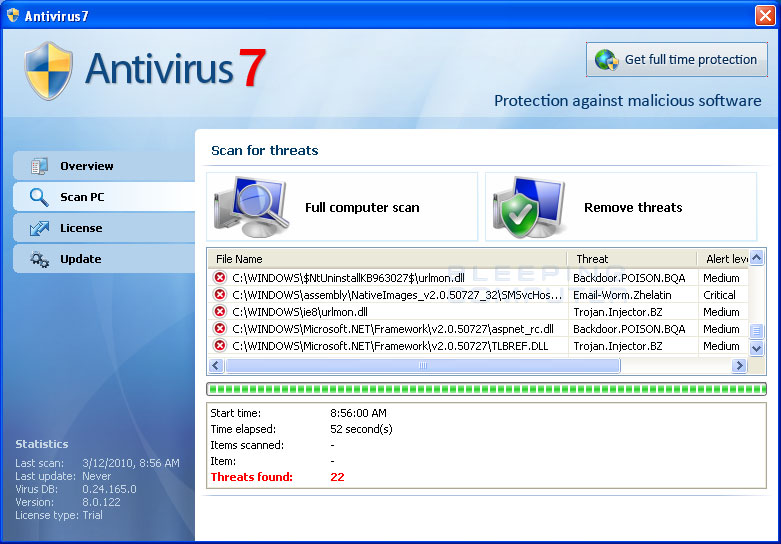Click Backdoor.POISON.BQA threat for aspnet_rc.dll
Viewport: 781px width, 544px height.
(x=629, y=329)
